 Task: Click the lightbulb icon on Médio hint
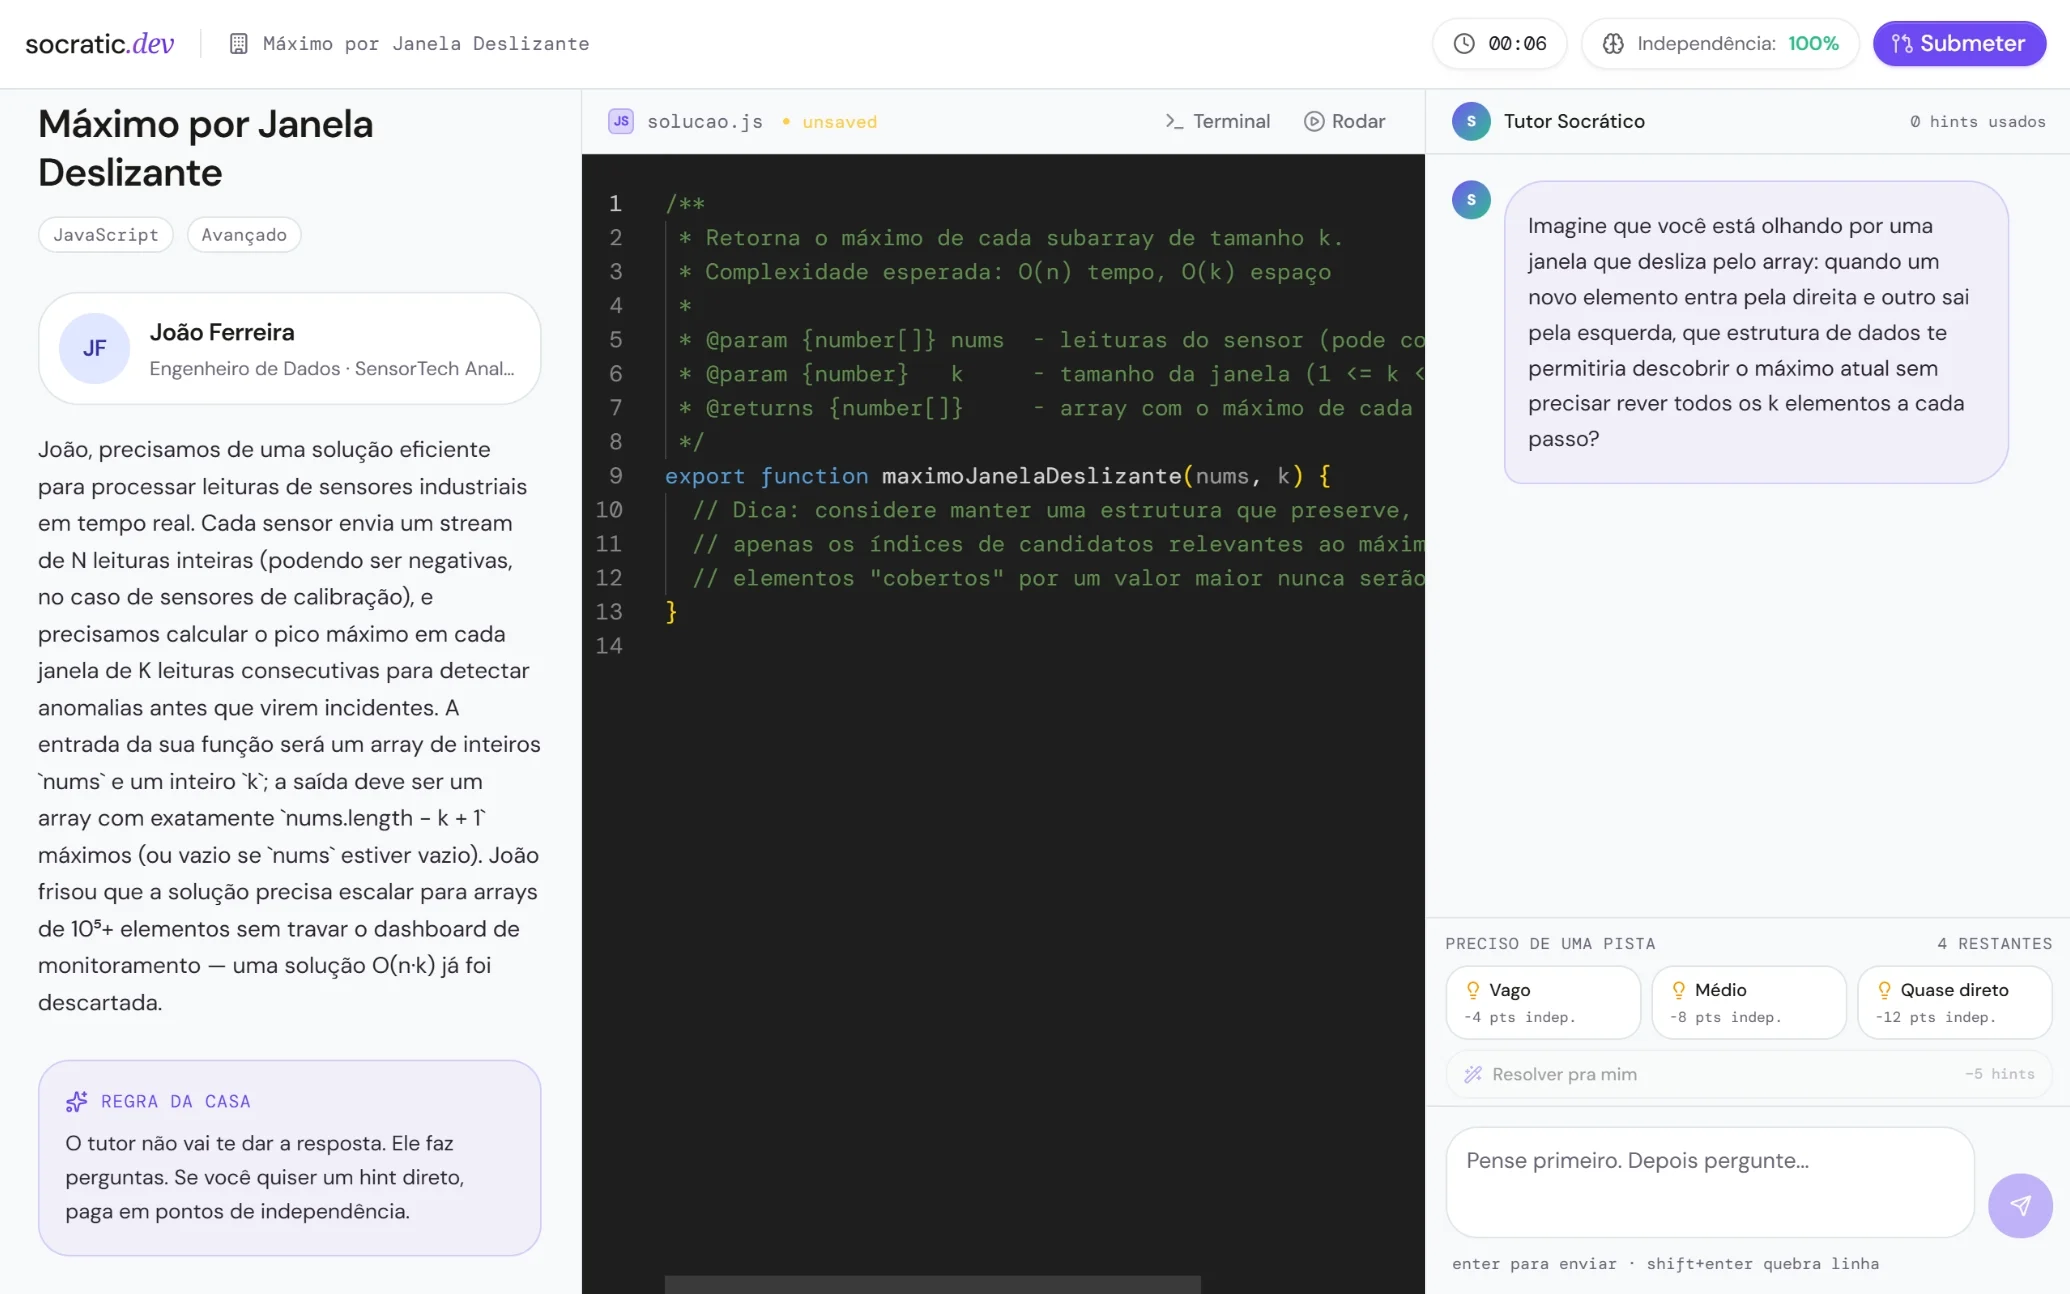[x=1679, y=990]
